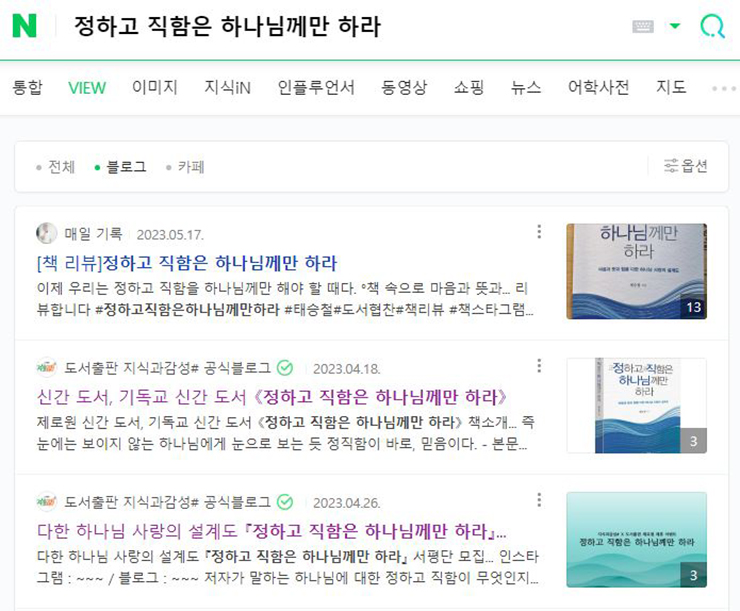Open the teal banner thumbnail of the 2023.04.26 post
This screenshot has width=740, height=611.
[x=637, y=540]
